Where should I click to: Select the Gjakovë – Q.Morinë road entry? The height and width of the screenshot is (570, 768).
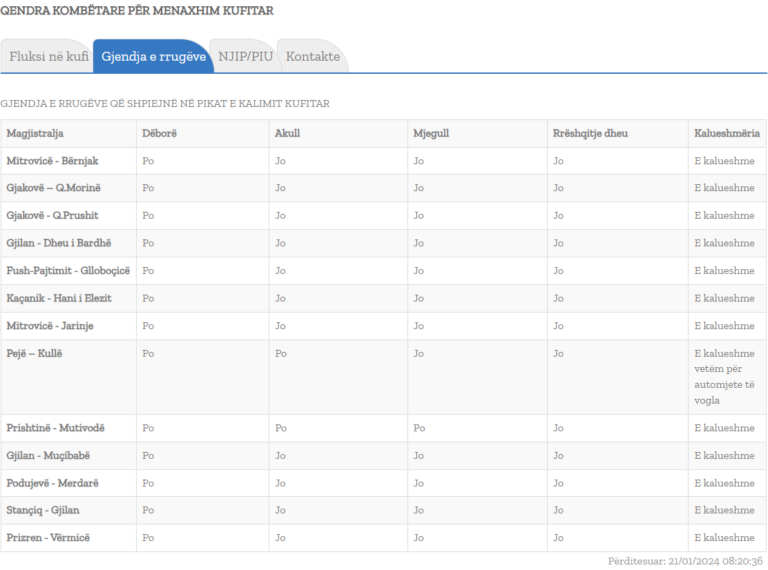point(54,188)
